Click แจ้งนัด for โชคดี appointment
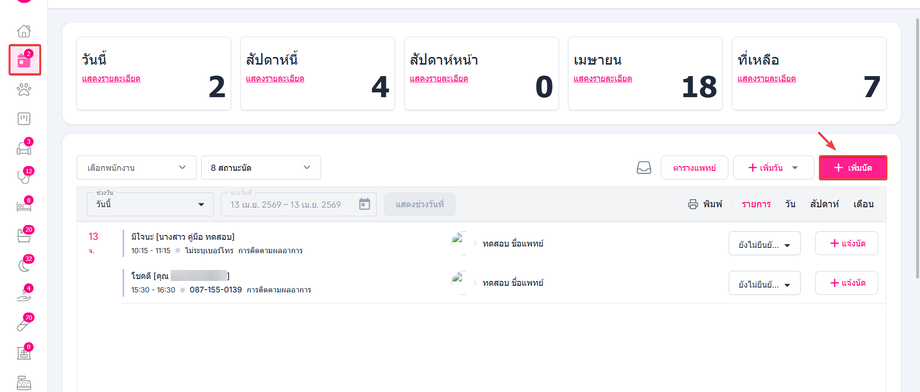This screenshot has width=920, height=392. point(847,283)
